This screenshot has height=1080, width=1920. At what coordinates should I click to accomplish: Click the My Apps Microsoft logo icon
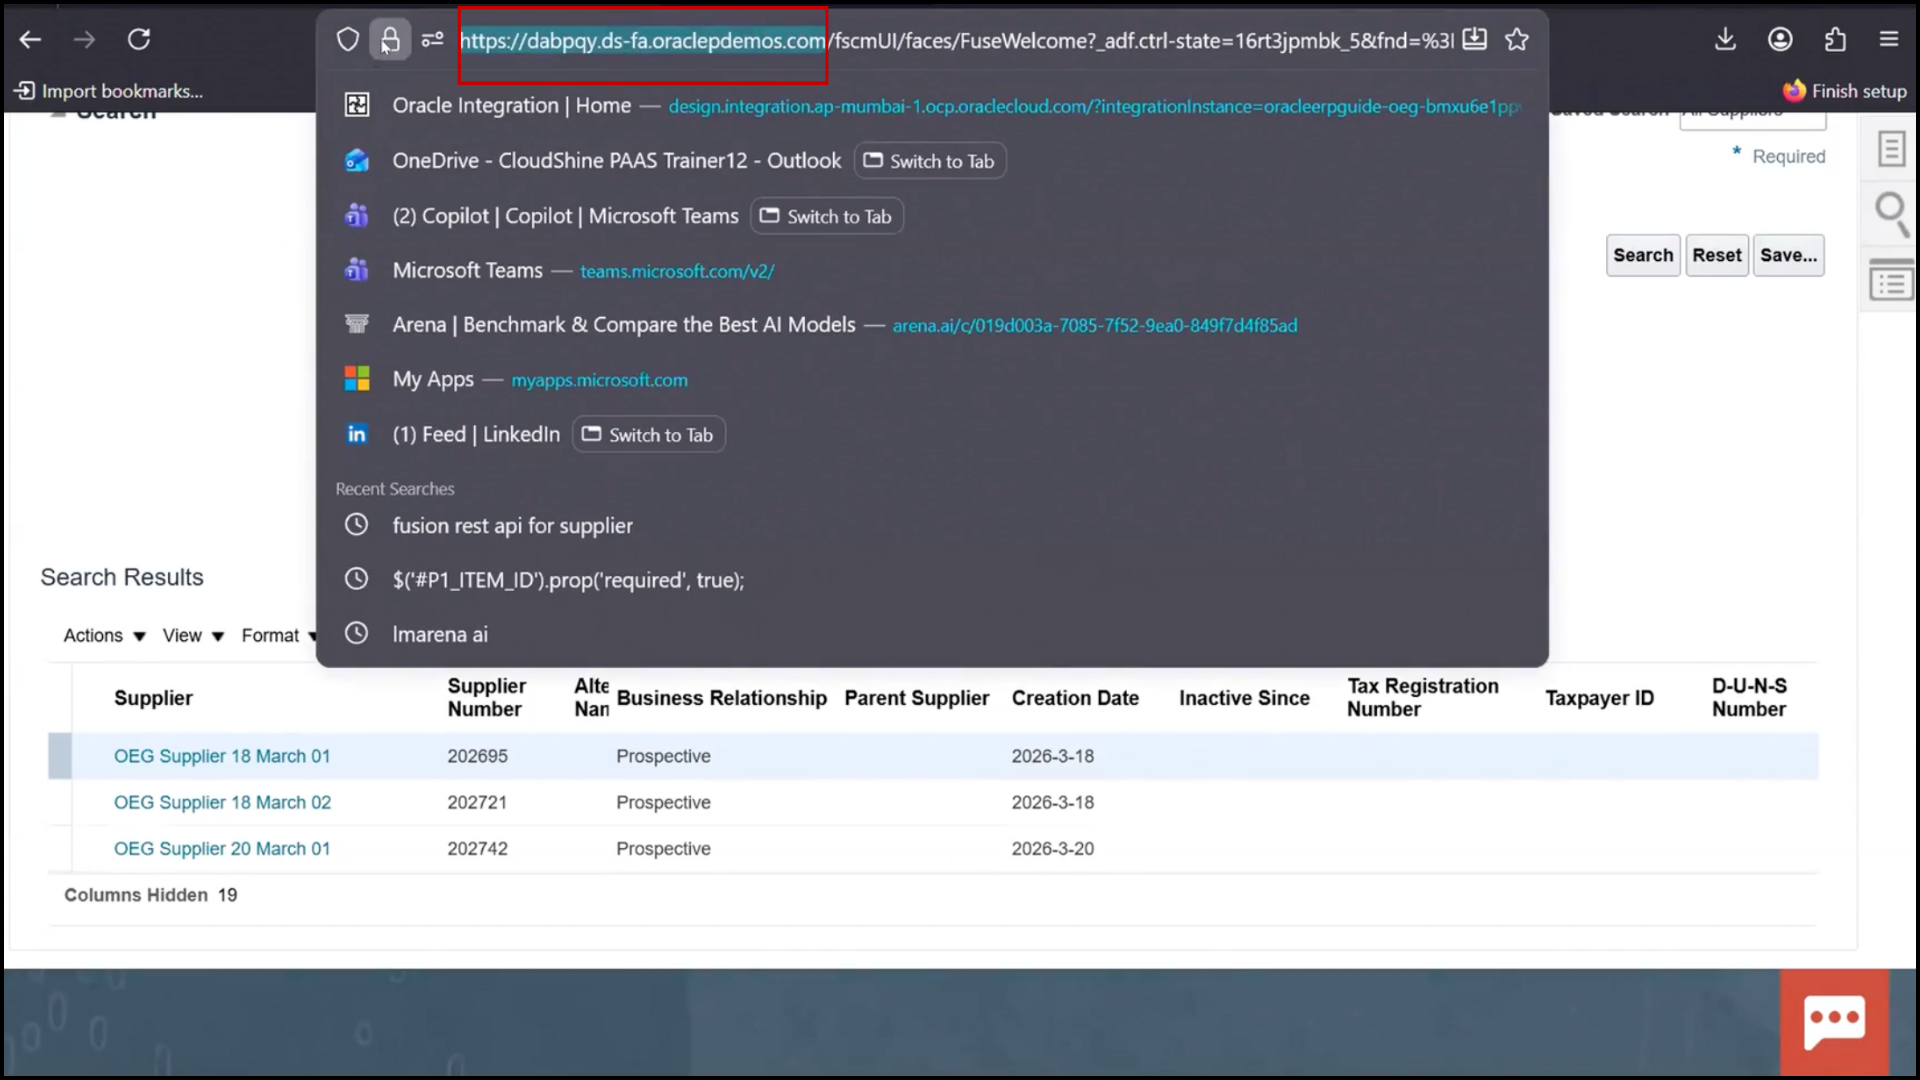tap(357, 379)
